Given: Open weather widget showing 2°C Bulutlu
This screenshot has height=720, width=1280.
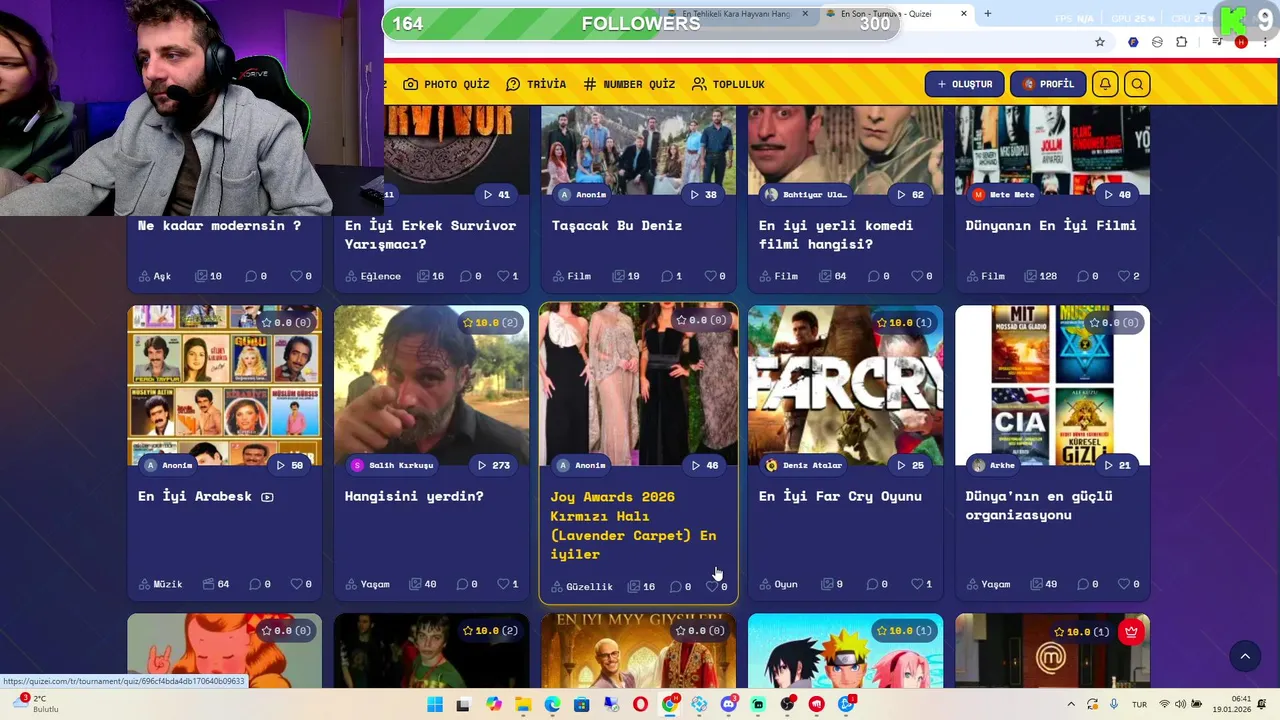Looking at the screenshot, I should coord(36,703).
